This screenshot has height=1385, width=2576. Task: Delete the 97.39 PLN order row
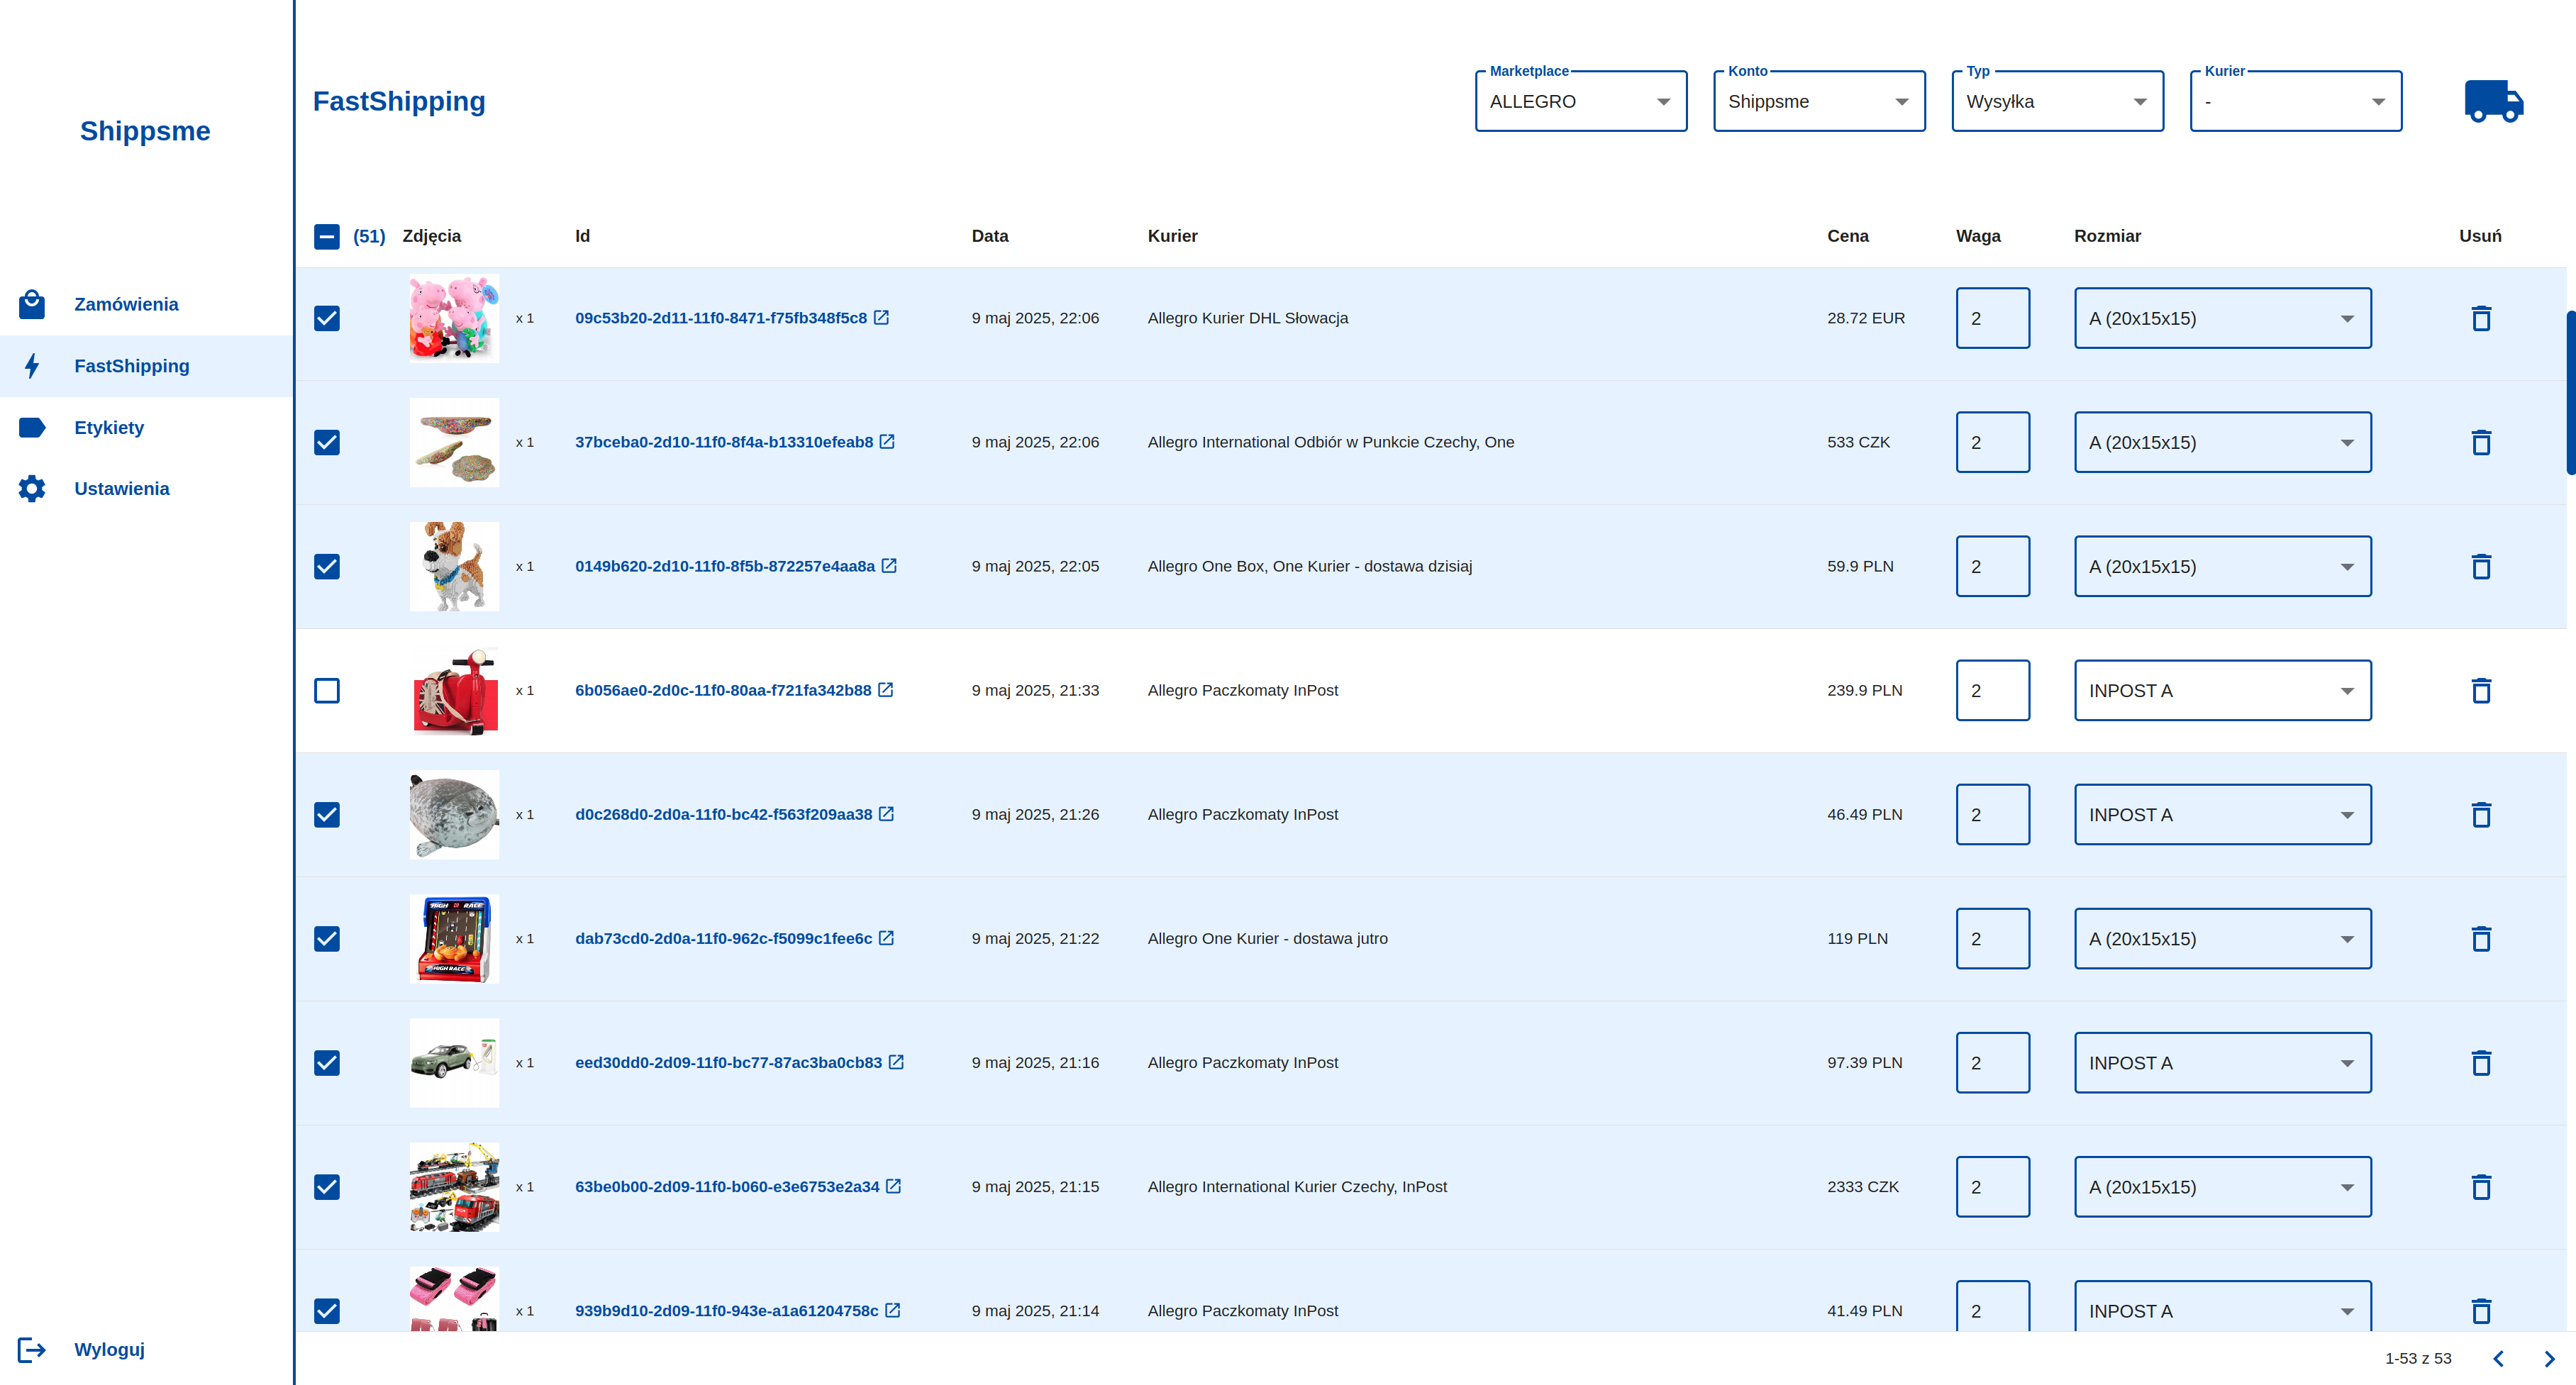[x=2481, y=1062]
